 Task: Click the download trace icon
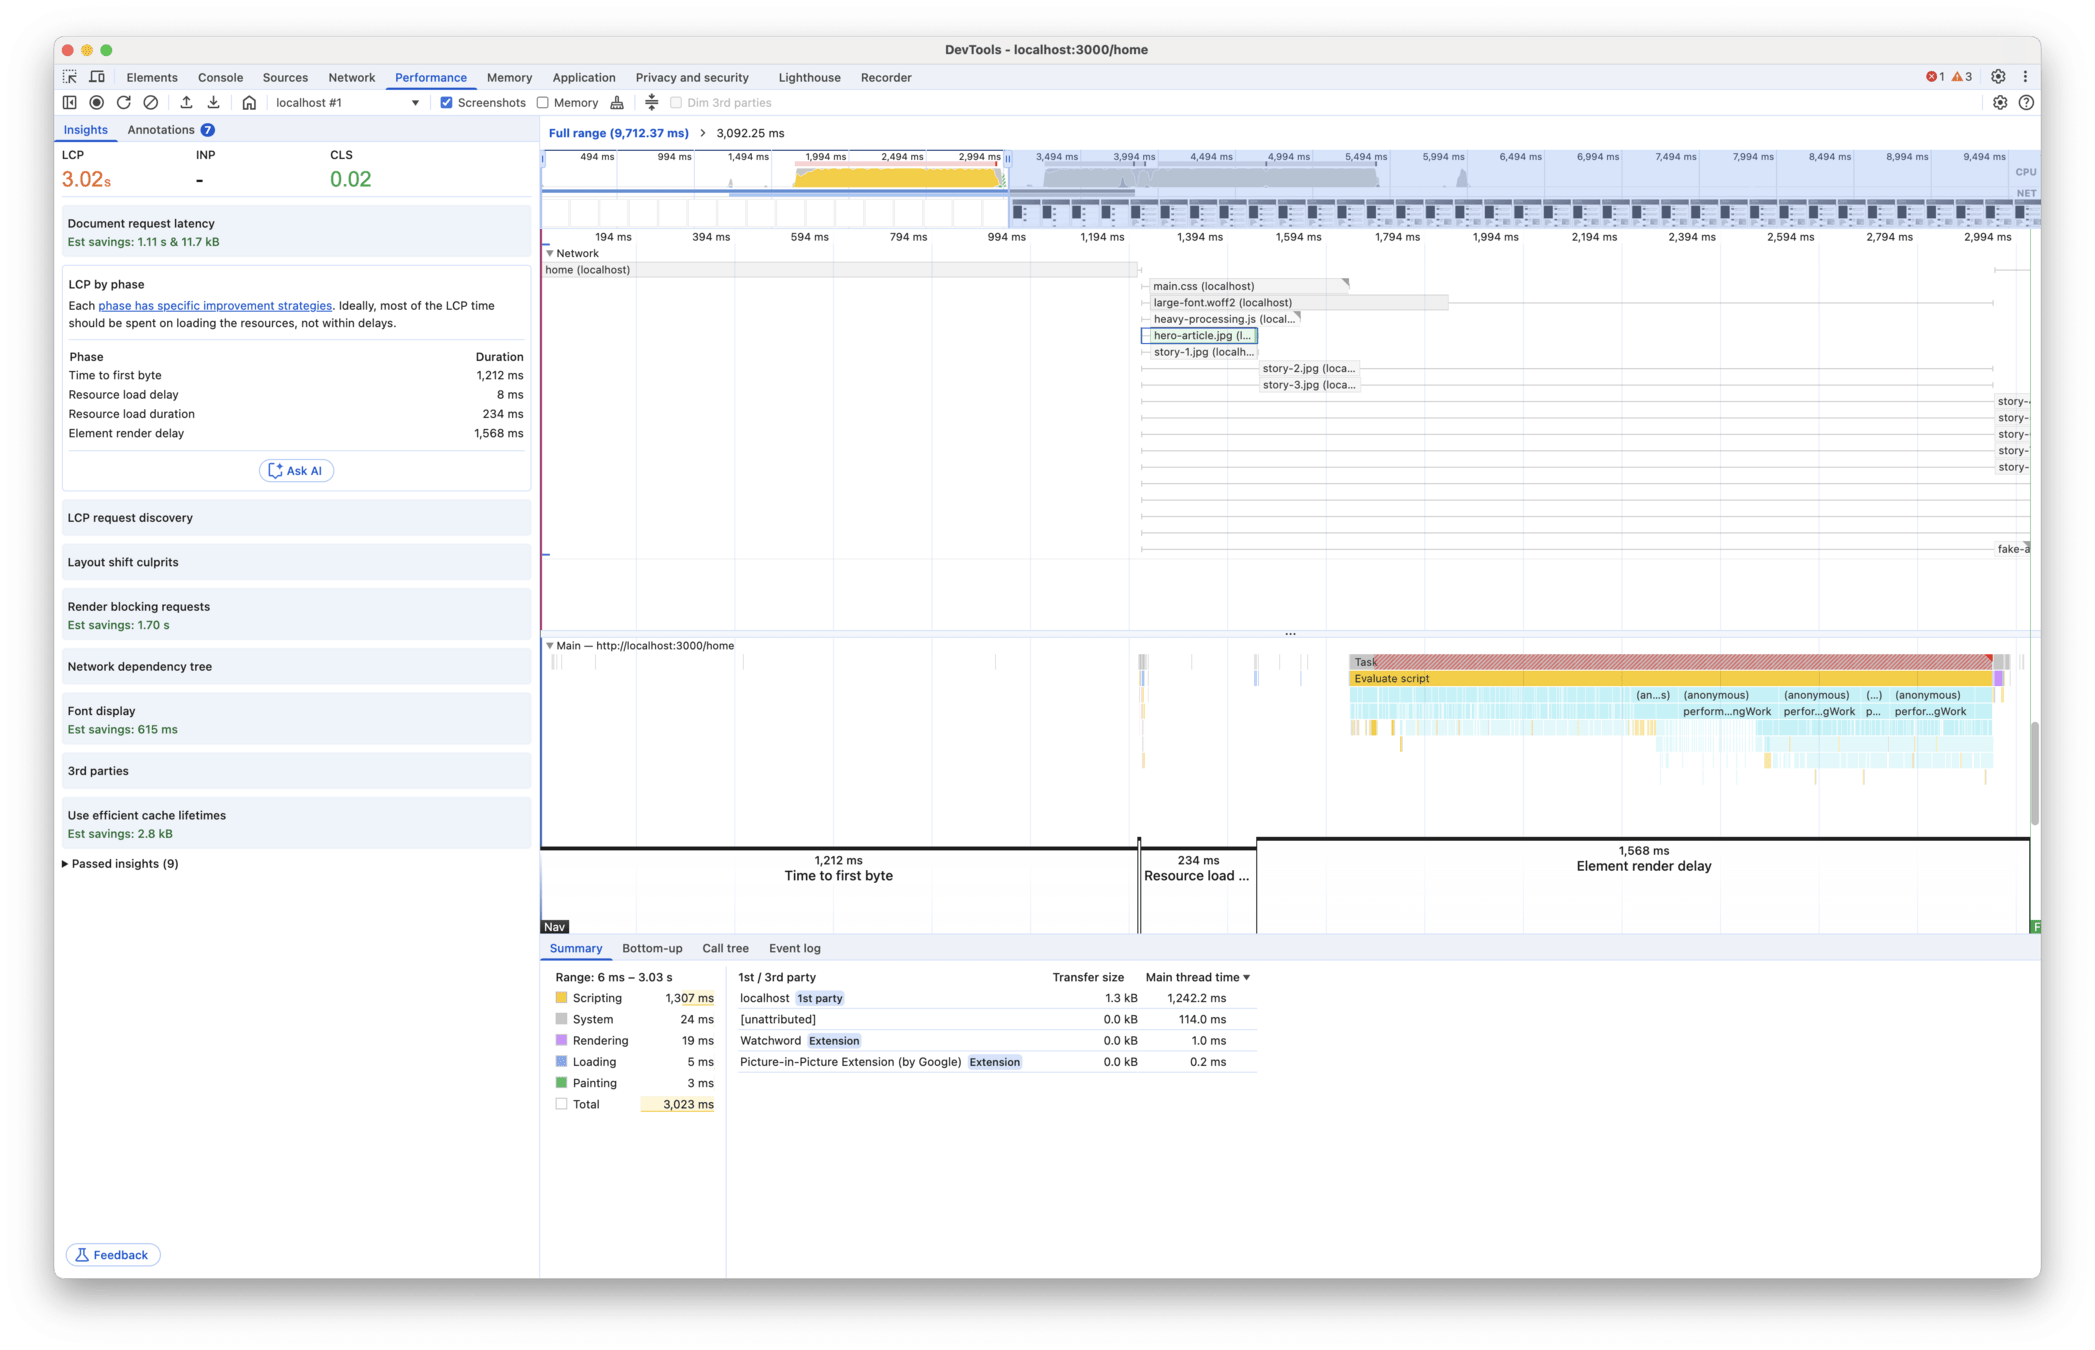213,103
